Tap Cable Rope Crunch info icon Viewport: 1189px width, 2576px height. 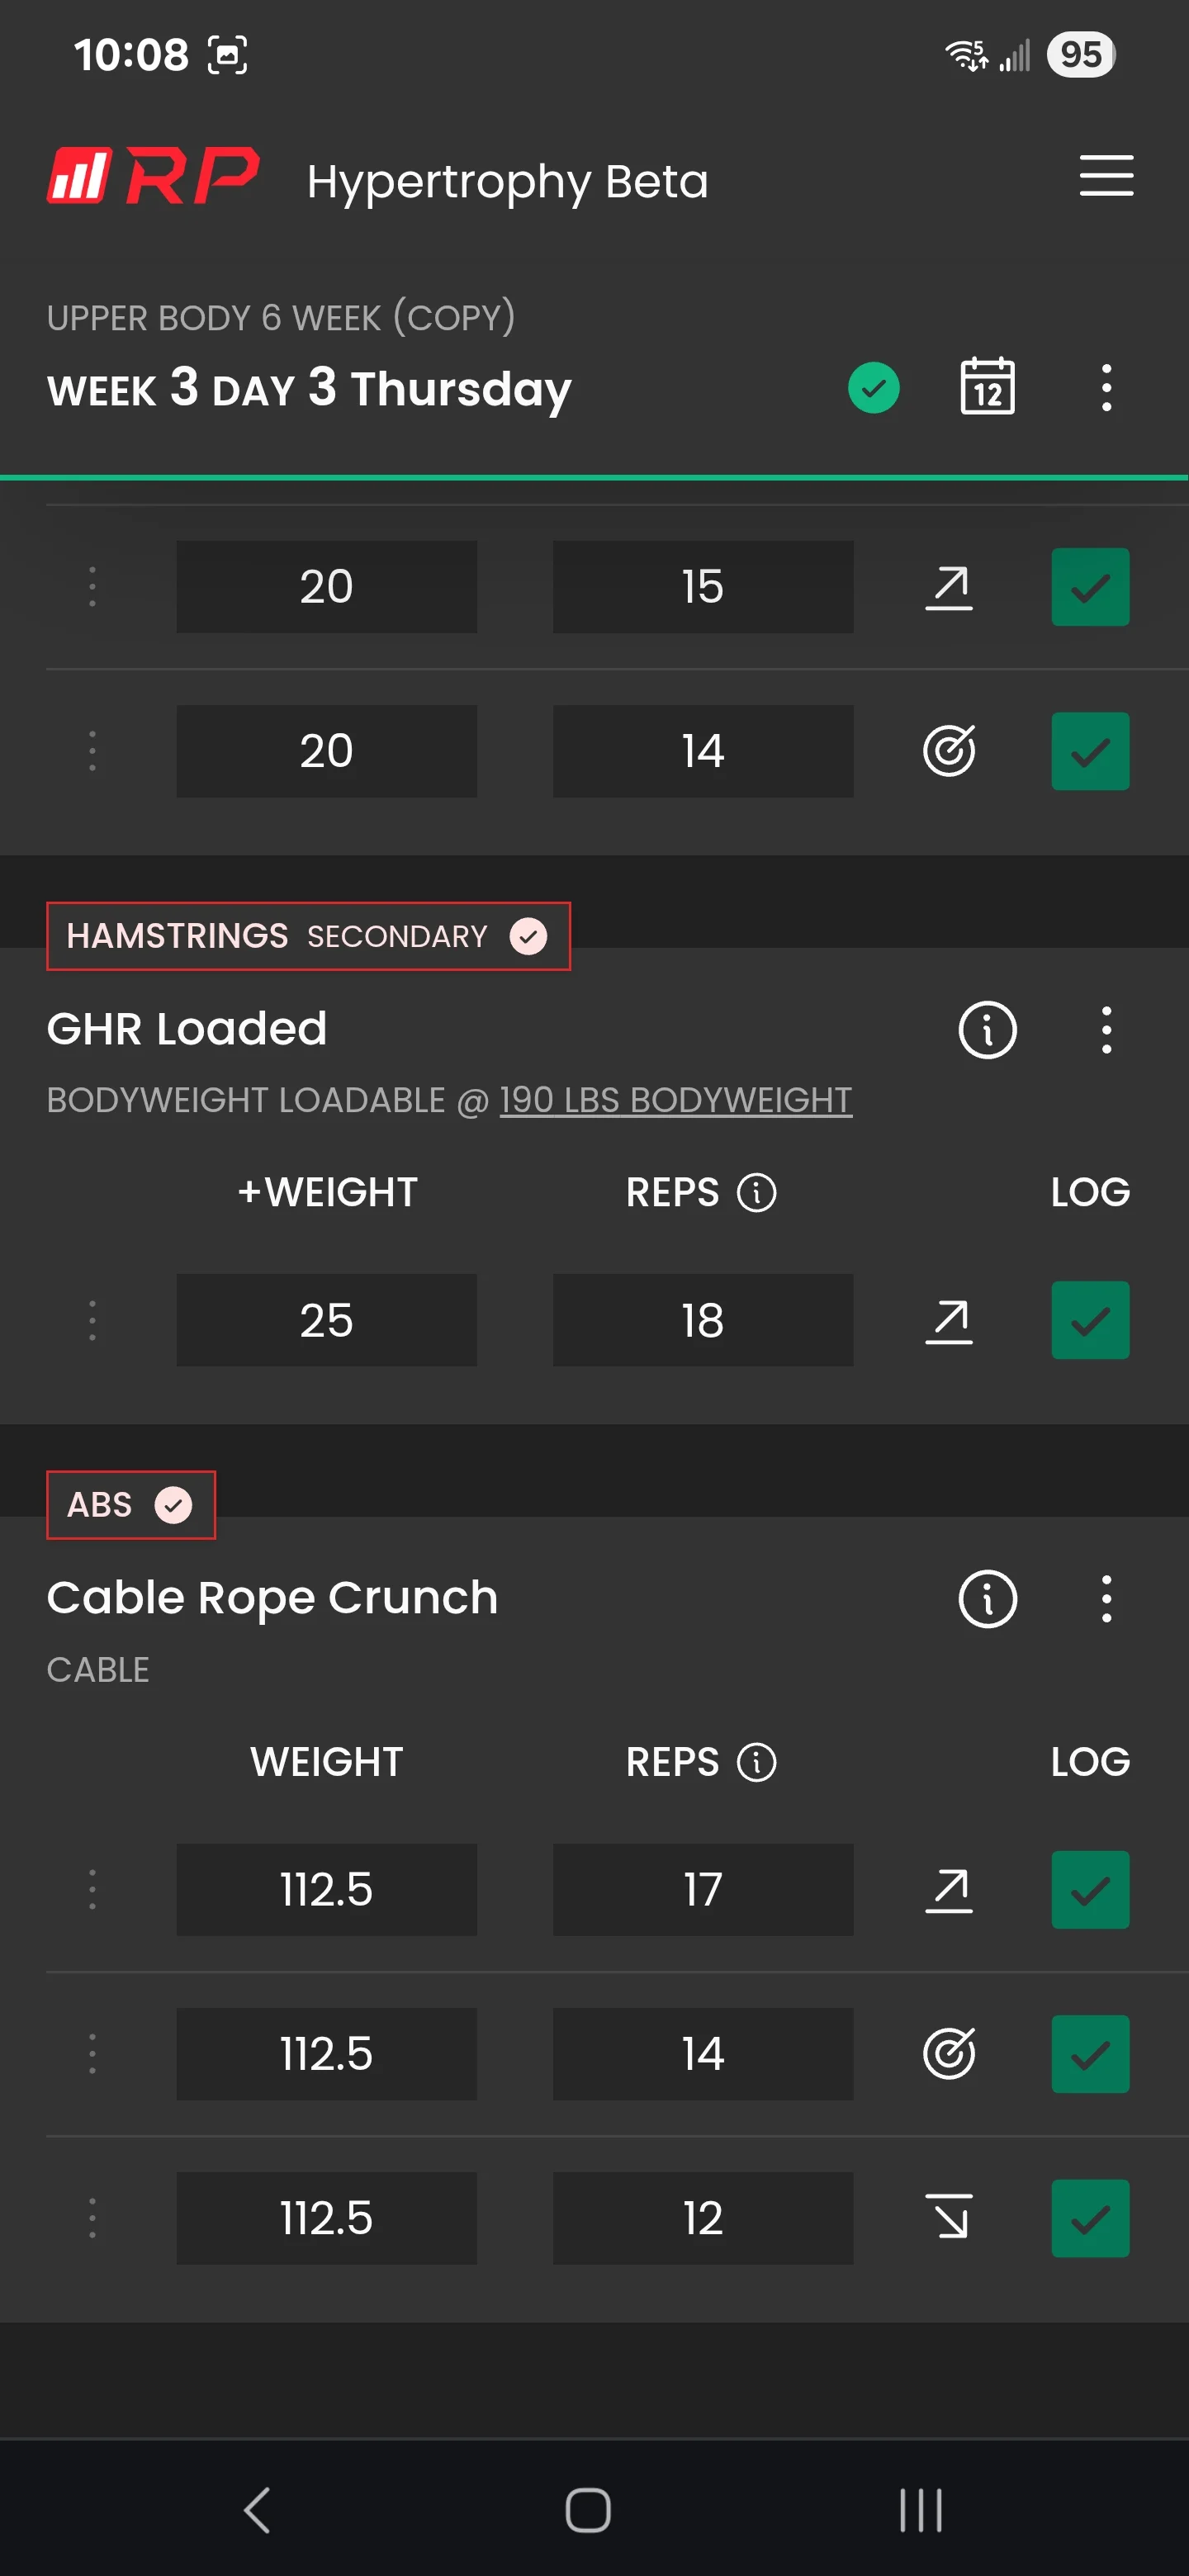click(987, 1598)
